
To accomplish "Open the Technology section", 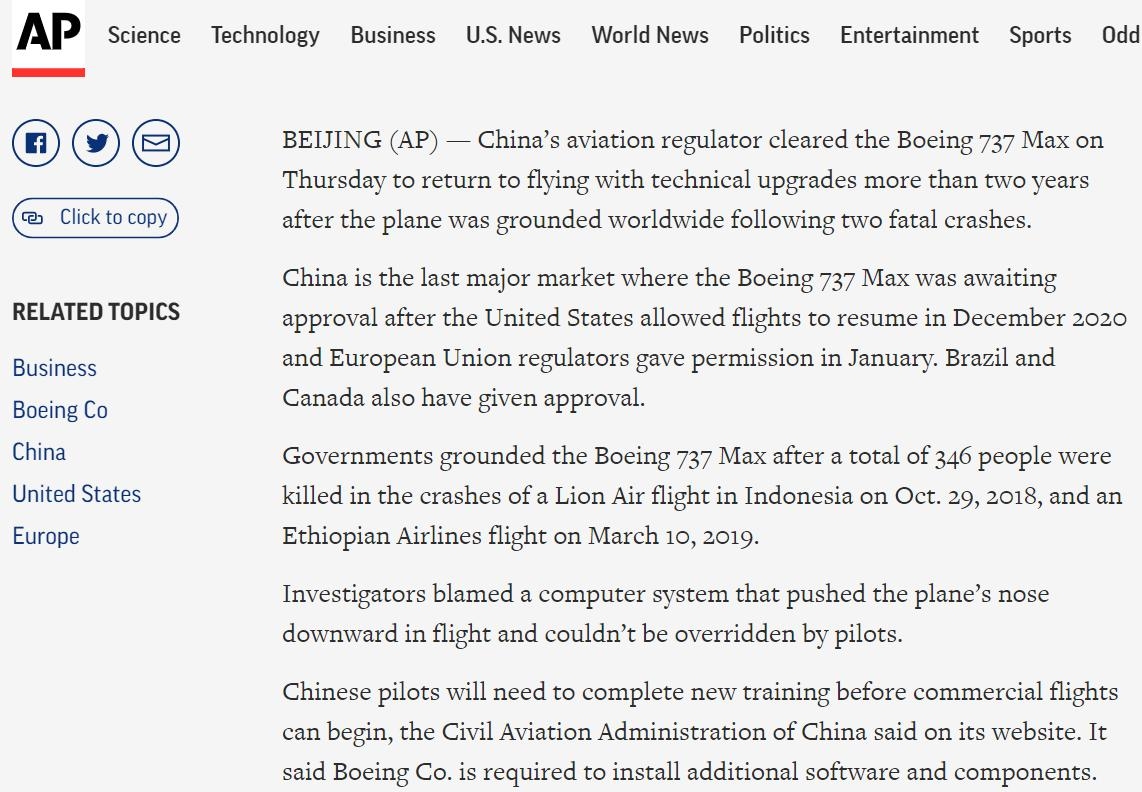I will (265, 35).
